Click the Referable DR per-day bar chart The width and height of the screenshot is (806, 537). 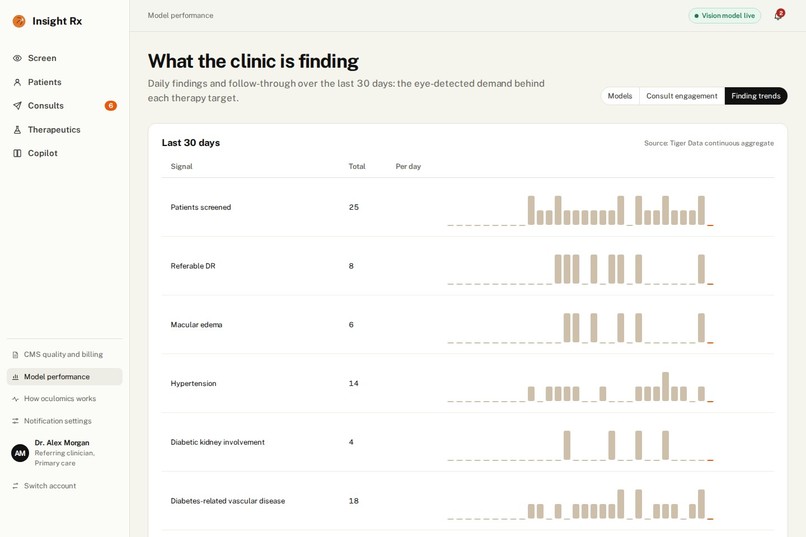[580, 269]
